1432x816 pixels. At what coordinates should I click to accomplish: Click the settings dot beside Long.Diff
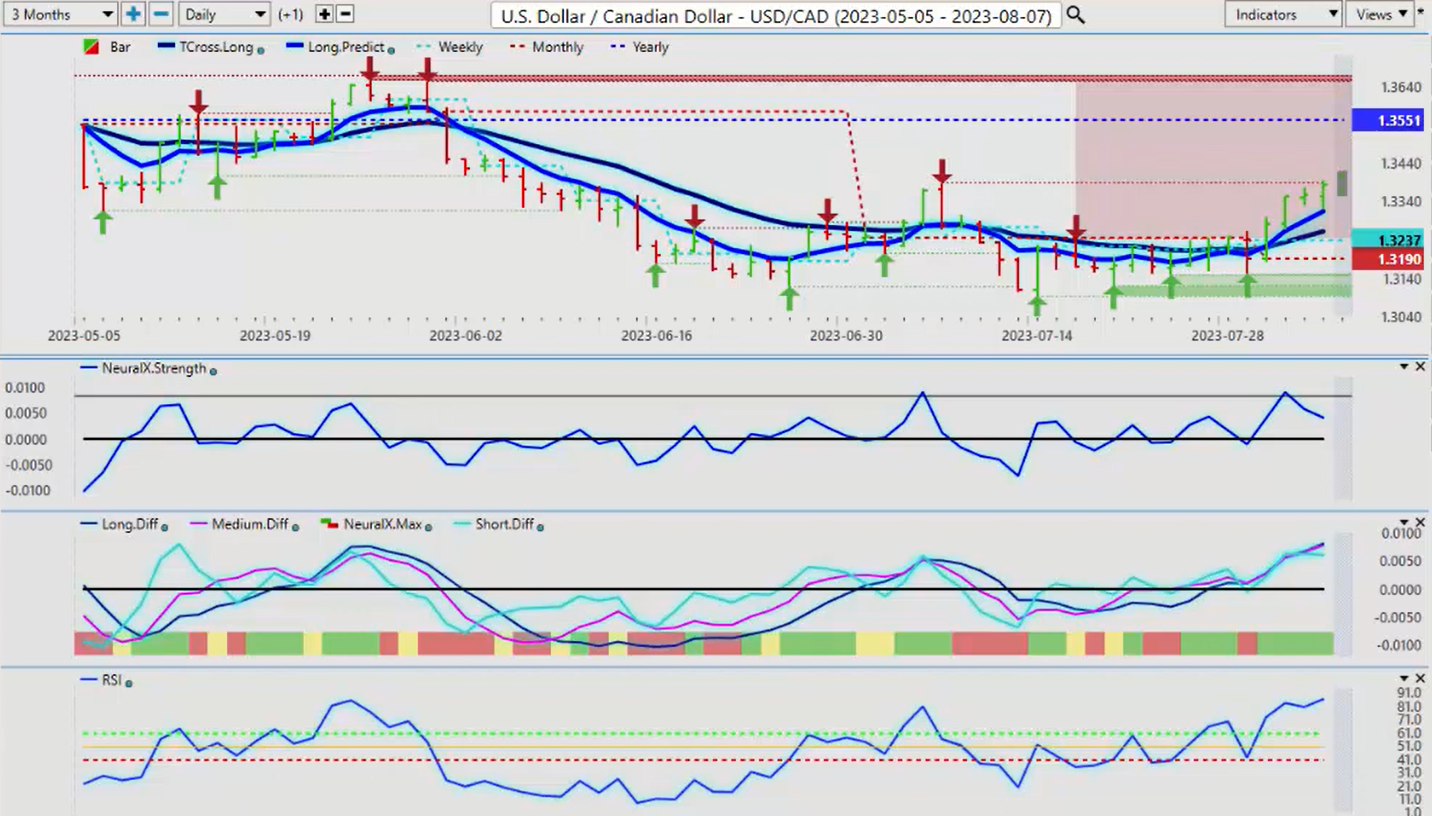click(165, 526)
